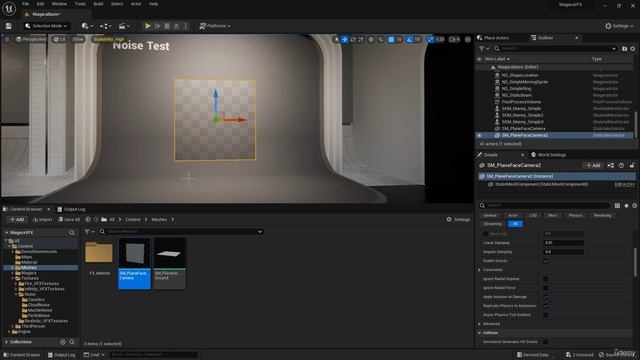Expand the Constraints section in Details
640x360 pixels.
pyautogui.click(x=480, y=270)
